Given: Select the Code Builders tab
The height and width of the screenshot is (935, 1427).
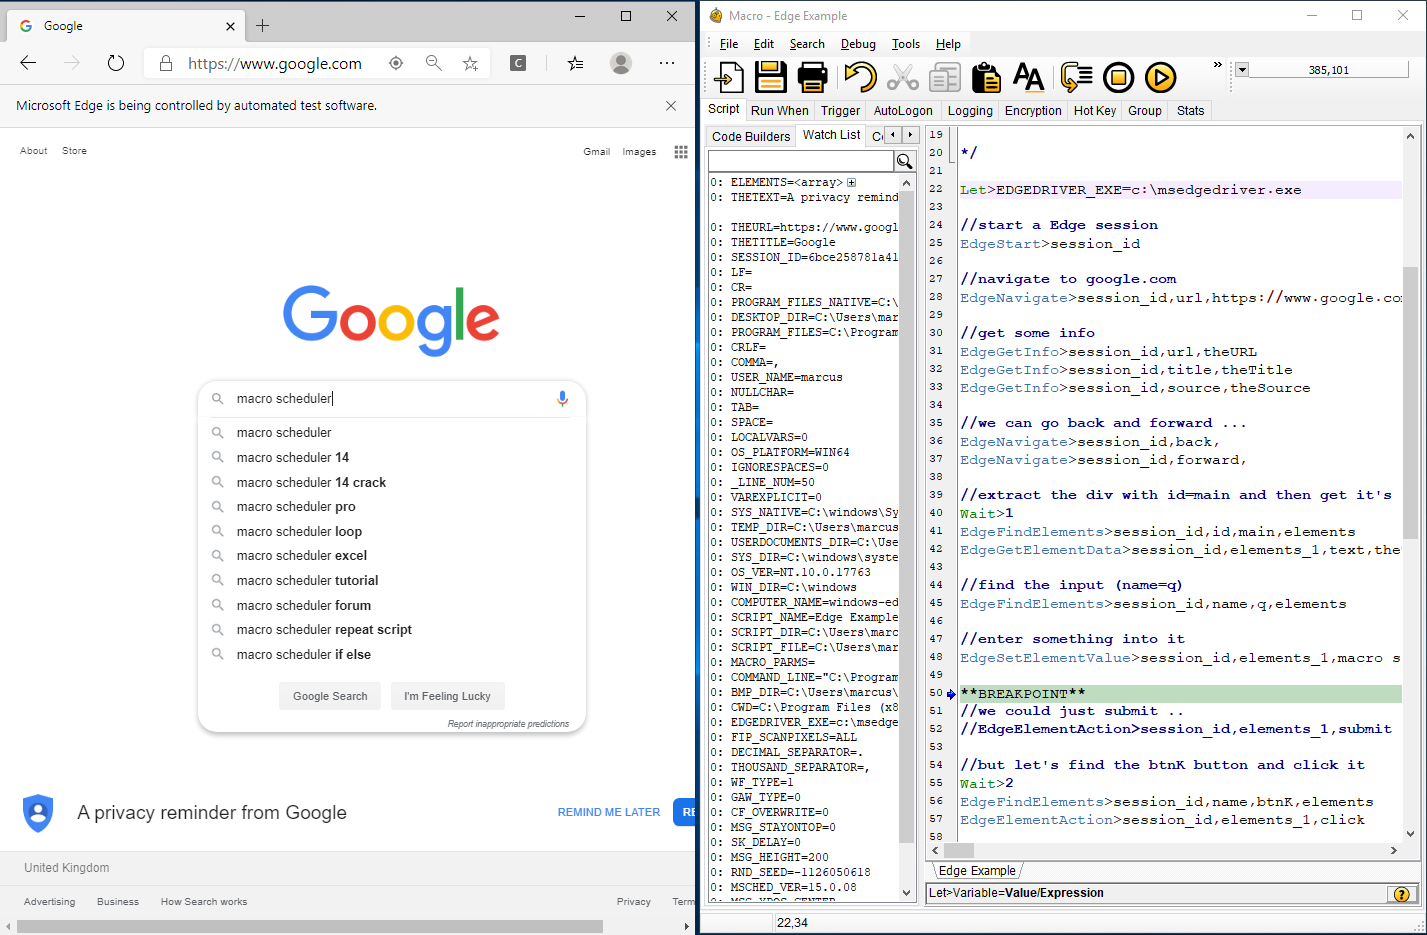Looking at the screenshot, I should point(751,136).
